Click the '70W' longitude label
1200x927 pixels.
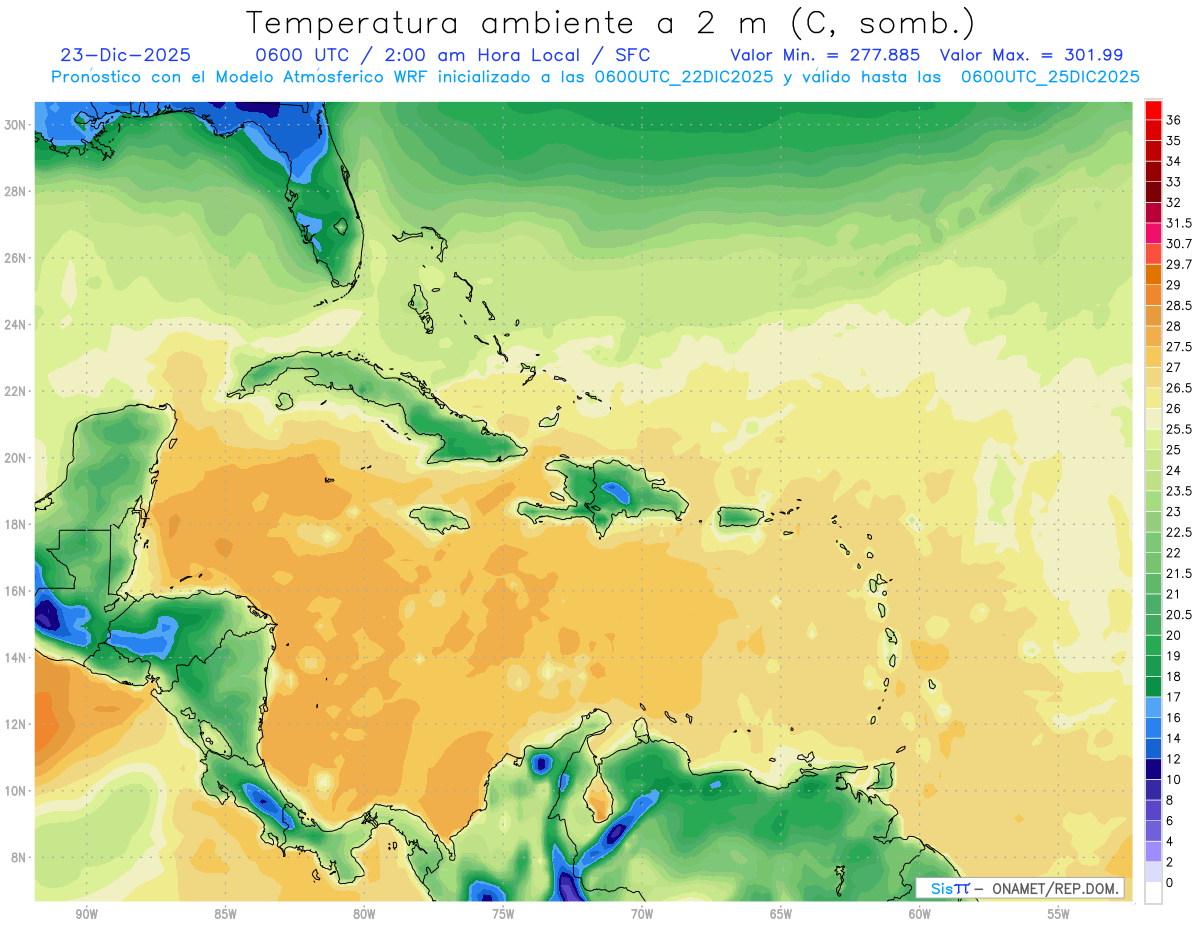click(642, 914)
